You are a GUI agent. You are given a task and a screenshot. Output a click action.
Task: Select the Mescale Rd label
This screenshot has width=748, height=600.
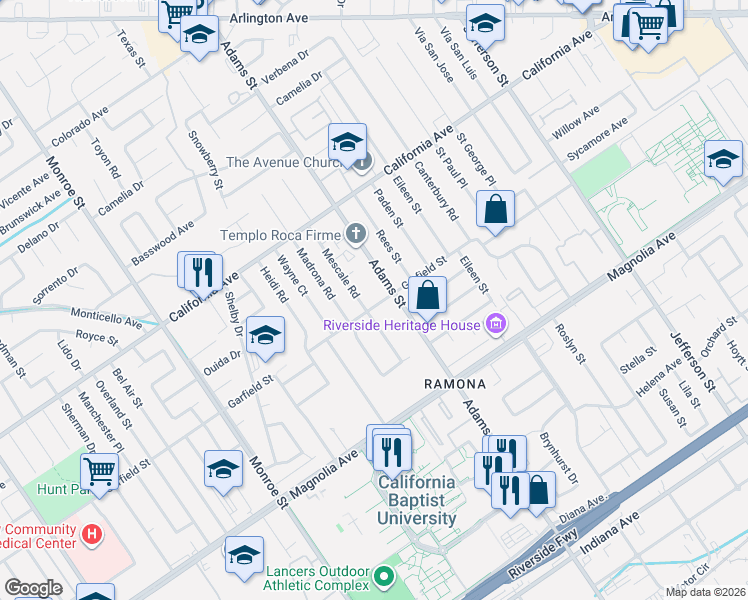(x=341, y=273)
